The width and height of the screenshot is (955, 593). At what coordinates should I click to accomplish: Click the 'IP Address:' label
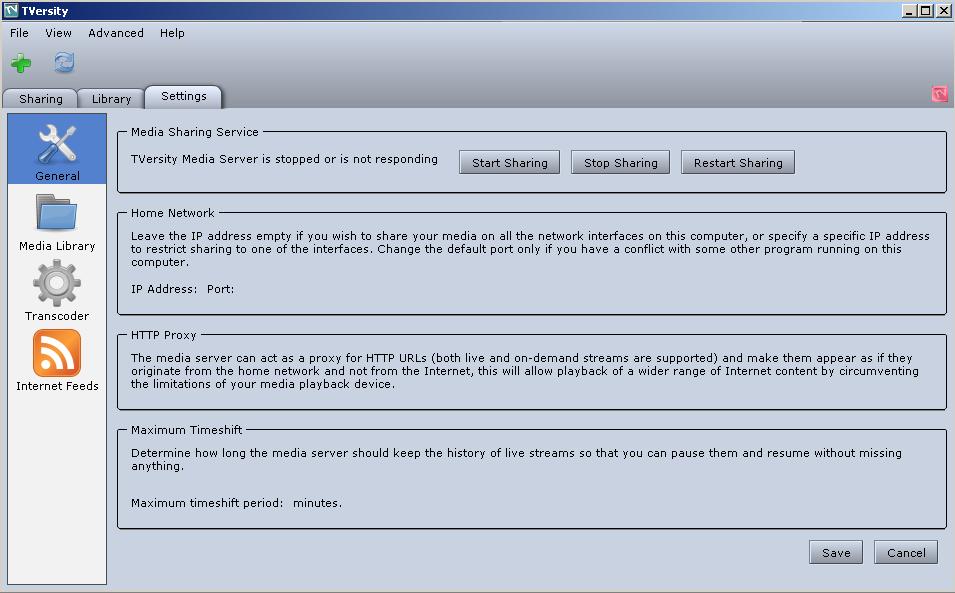tap(164, 289)
